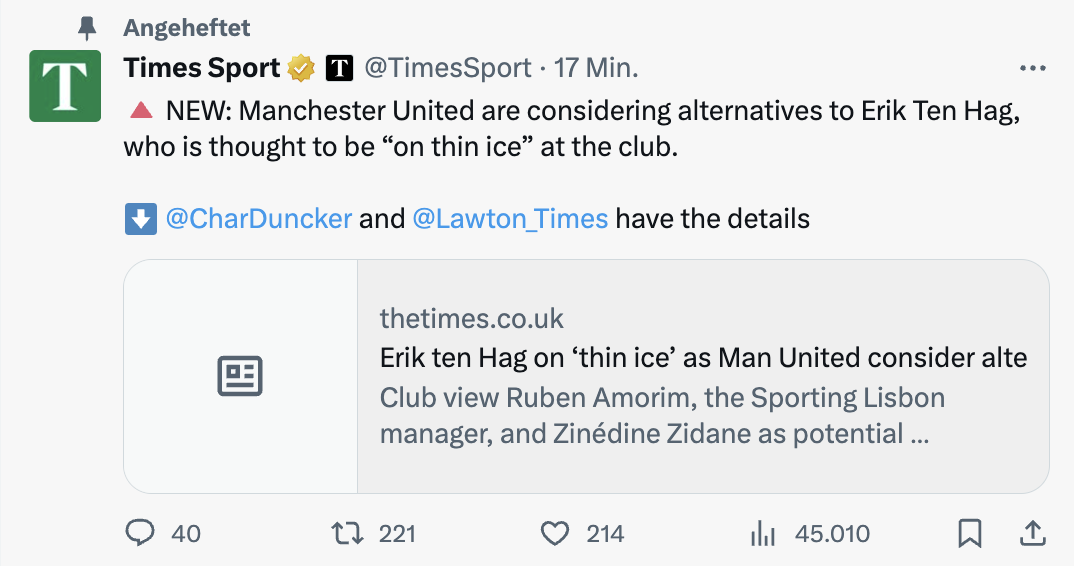Click the pinned Angeheftet label
1074x566 pixels.
click(187, 27)
